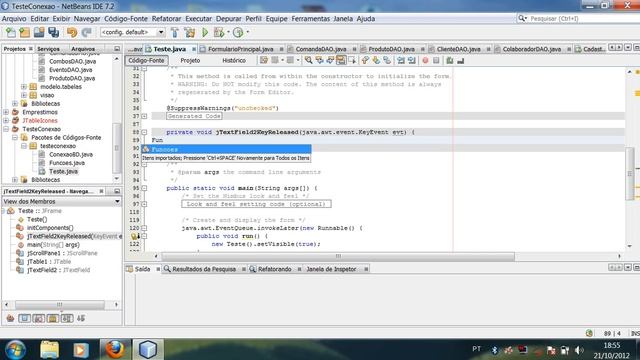Click the Debug Project icon
This screenshot has height=360, width=640.
click(x=219, y=32)
